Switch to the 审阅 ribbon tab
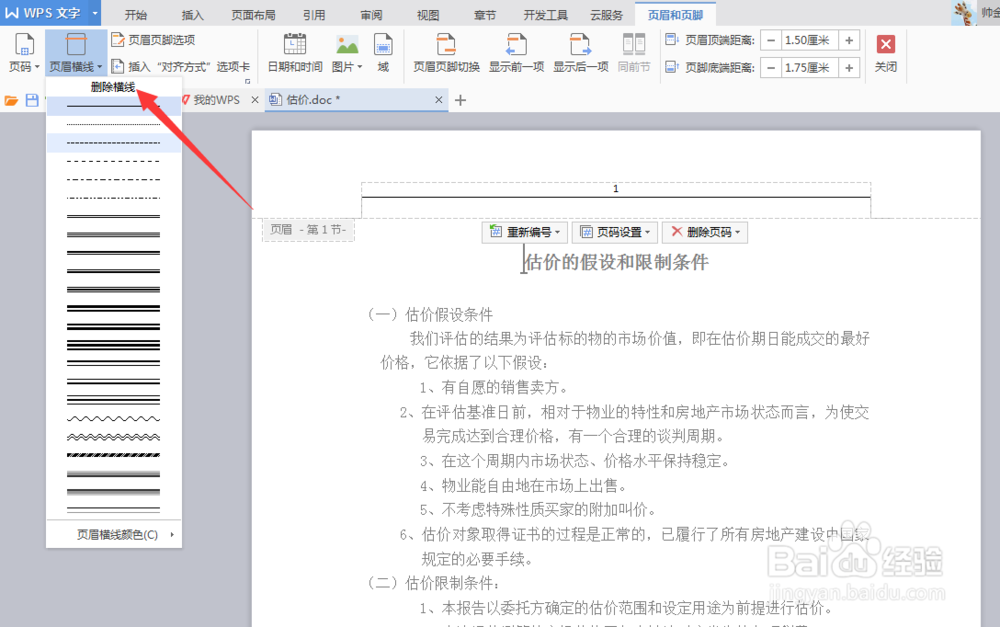1000x627 pixels. [x=371, y=15]
